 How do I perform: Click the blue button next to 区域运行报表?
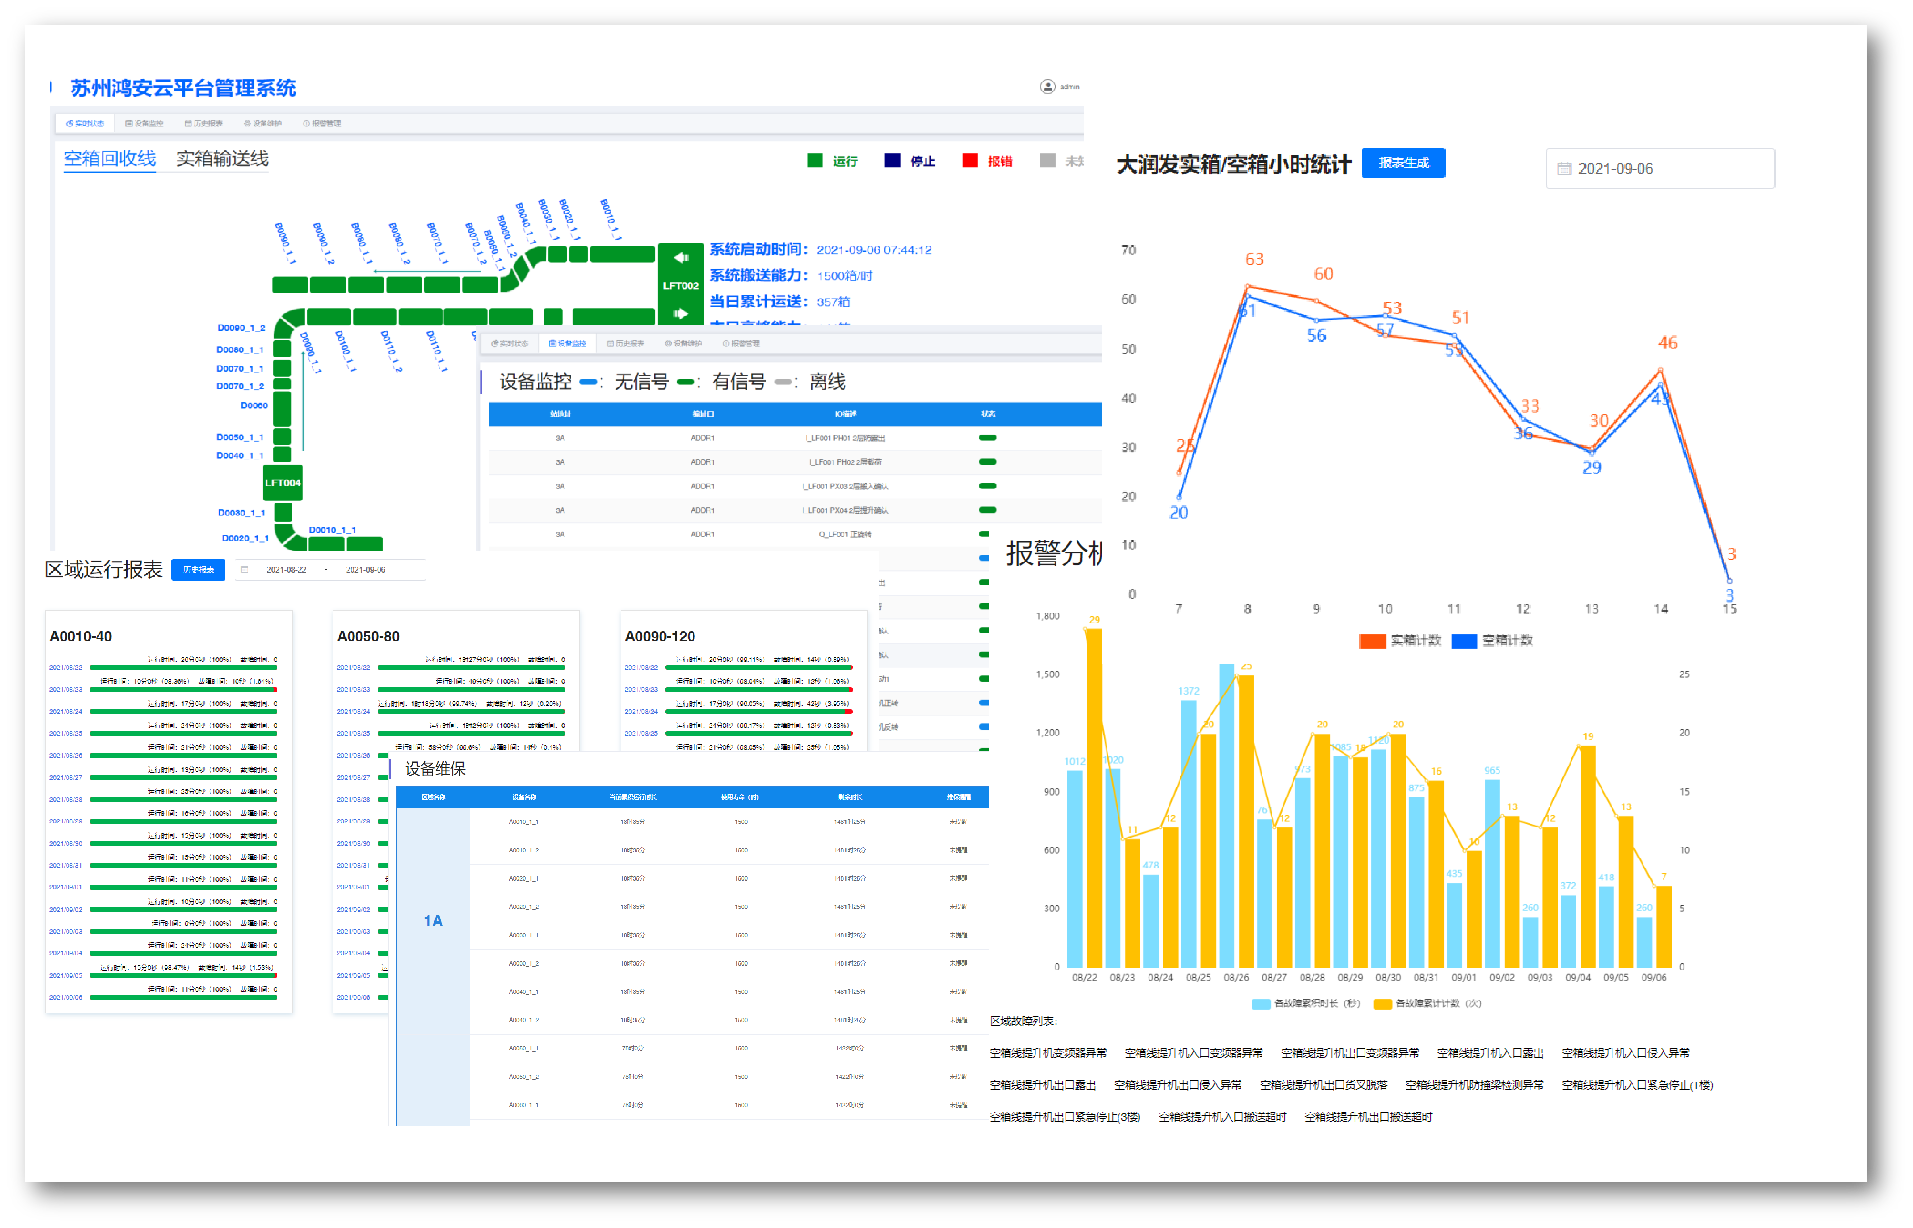[x=198, y=570]
